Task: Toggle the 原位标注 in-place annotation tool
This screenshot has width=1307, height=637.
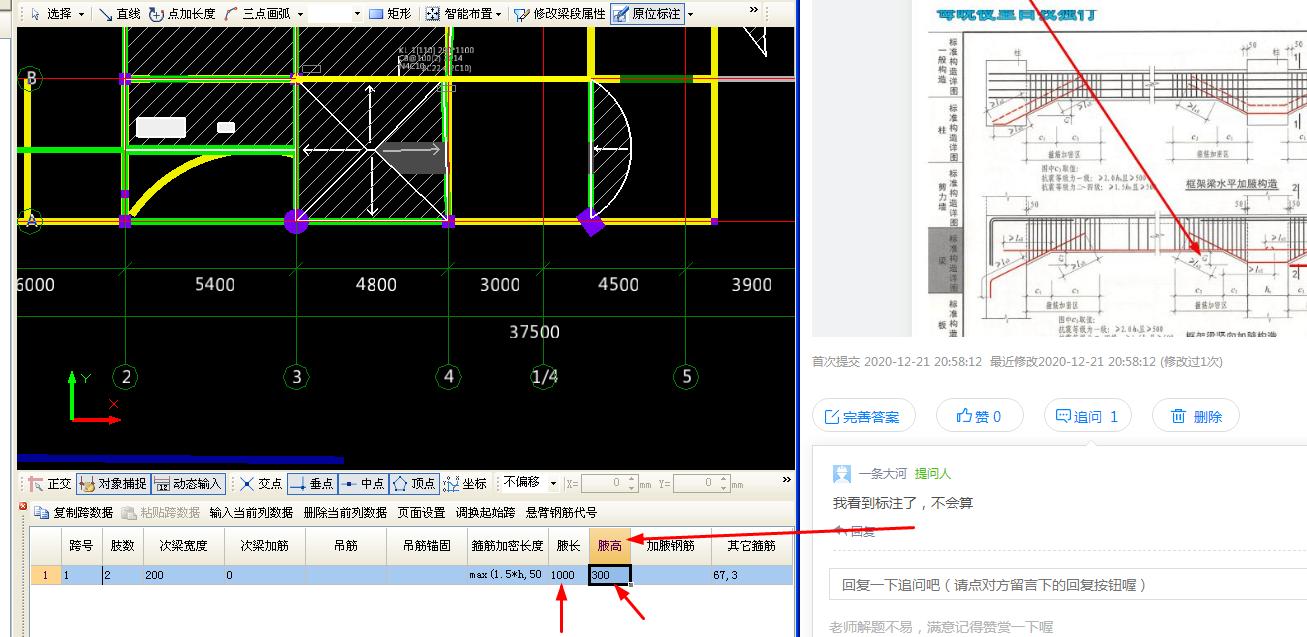Action: (646, 14)
